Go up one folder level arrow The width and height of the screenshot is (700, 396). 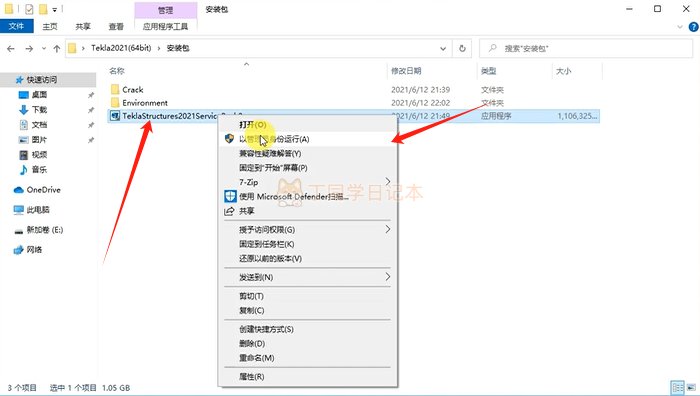[x=57, y=49]
